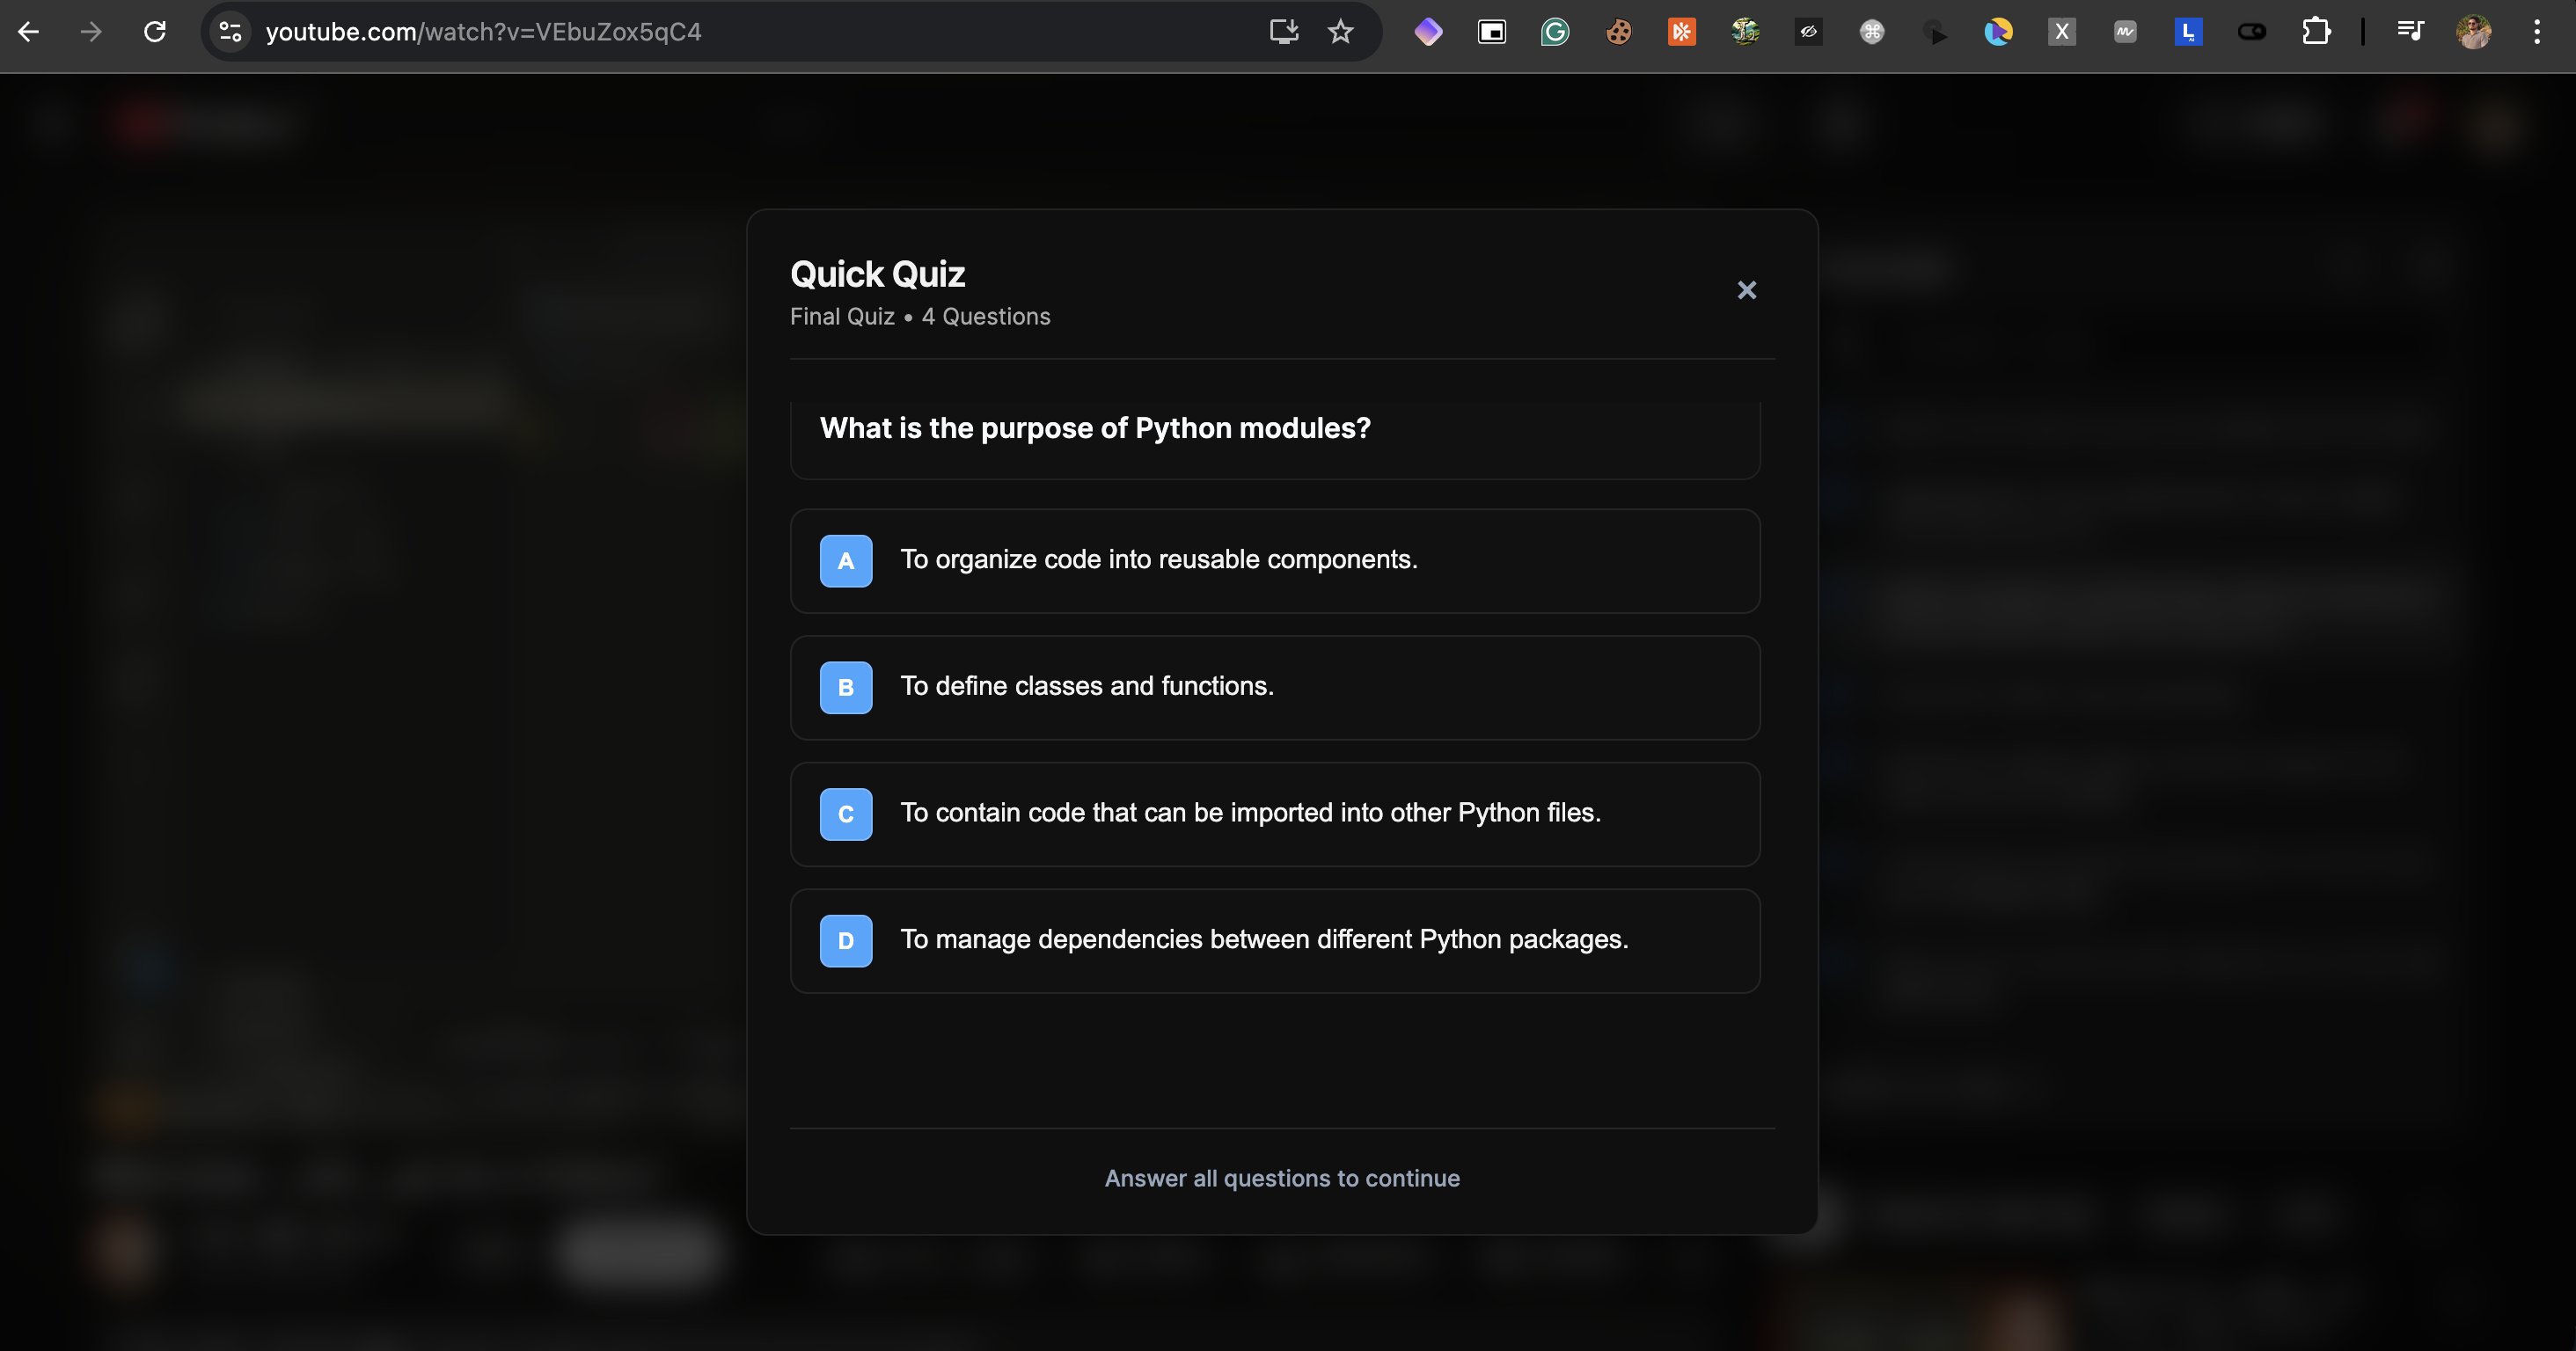Screen dimensions: 2576x1351
Task: Open the Extensions puzzle piece menu
Action: 2315,32
